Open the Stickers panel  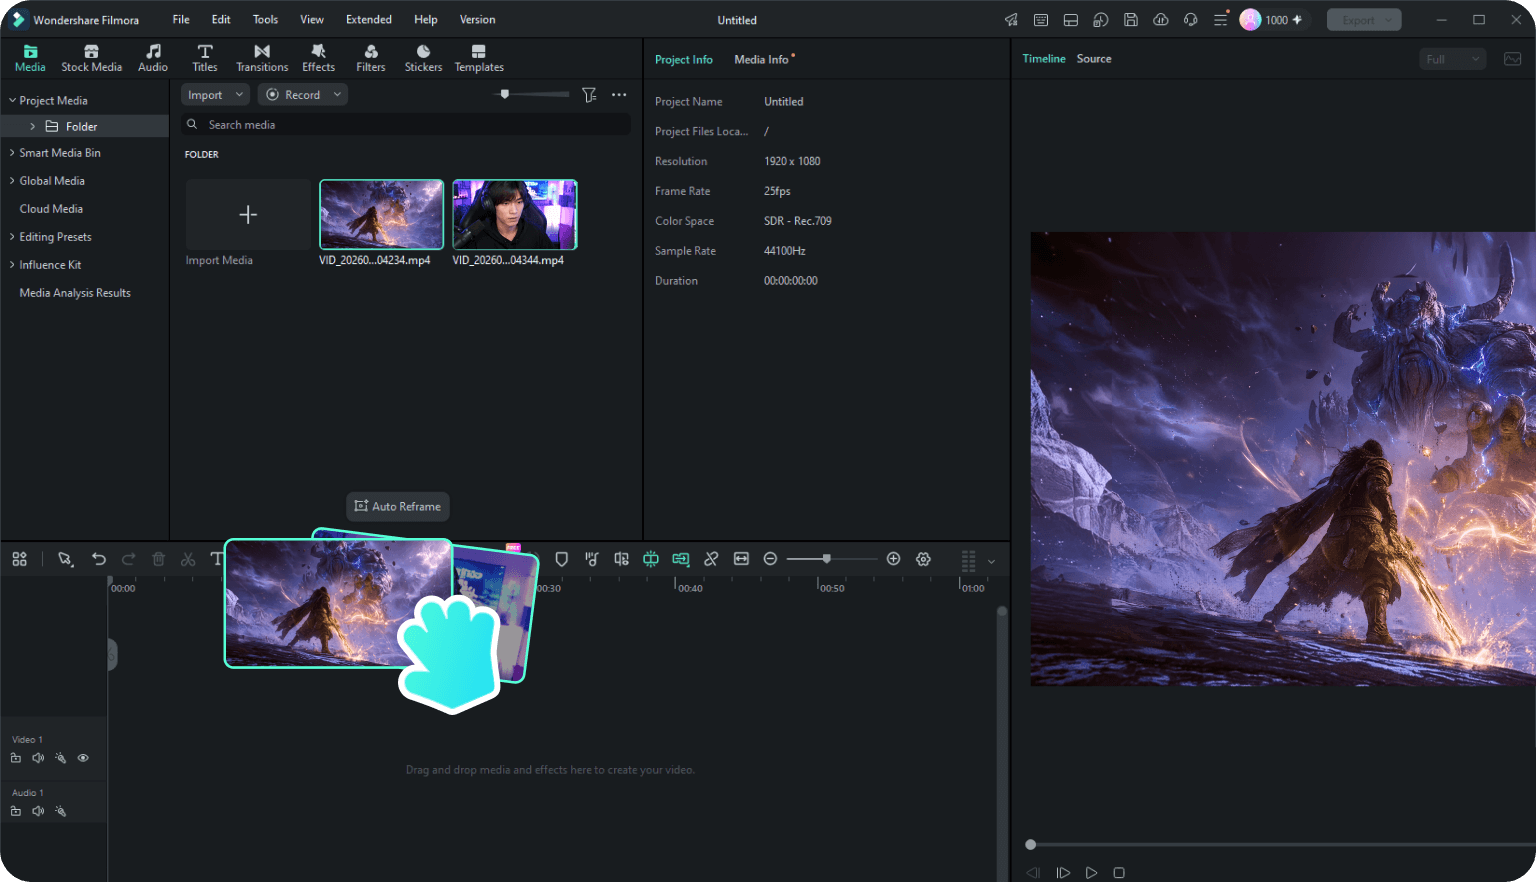tap(423, 58)
